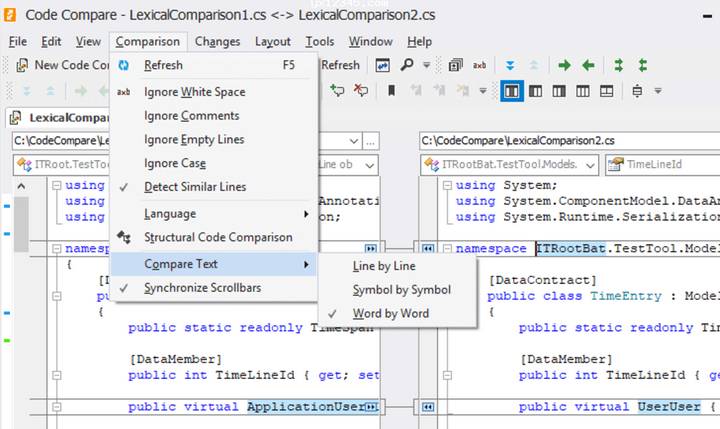Click Refresh in the Comparison menu
This screenshot has height=429, width=720.
tap(214, 65)
